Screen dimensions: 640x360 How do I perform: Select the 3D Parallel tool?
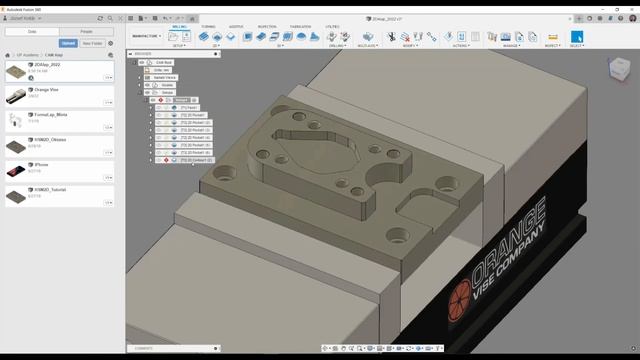coord(274,37)
